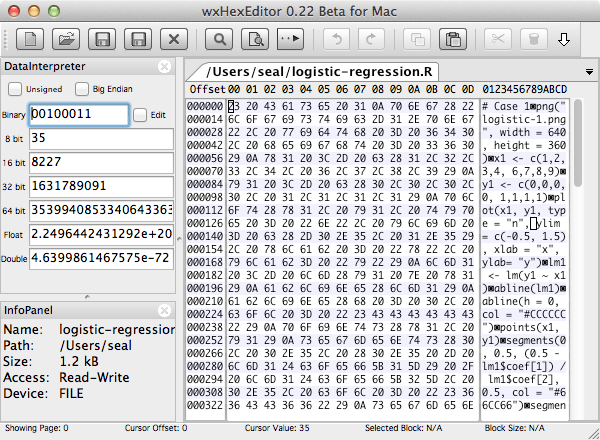The image size is (600, 440).
Task: Close the DataInterpreter panel
Action: 165,67
